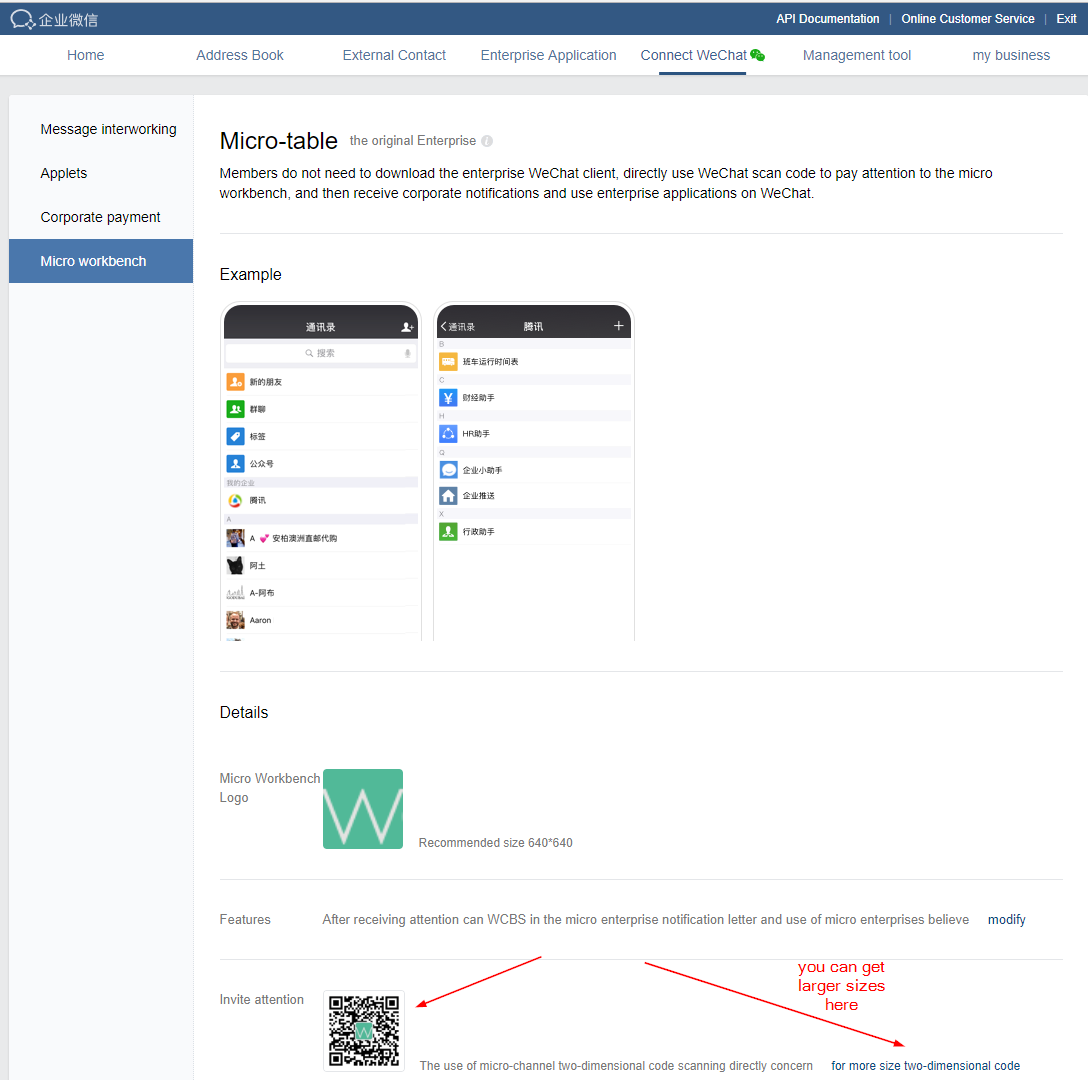Open 'for more size two-dimensional code' link

click(925, 1065)
